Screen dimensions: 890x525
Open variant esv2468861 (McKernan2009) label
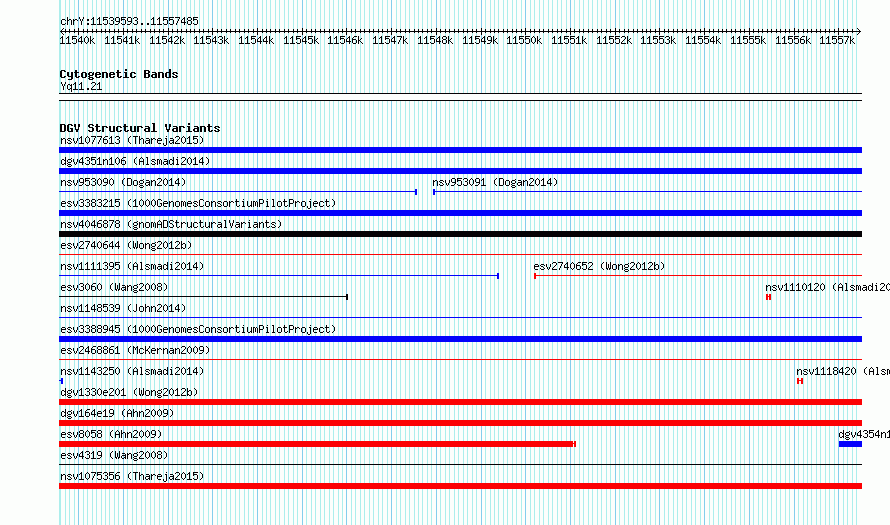point(135,350)
